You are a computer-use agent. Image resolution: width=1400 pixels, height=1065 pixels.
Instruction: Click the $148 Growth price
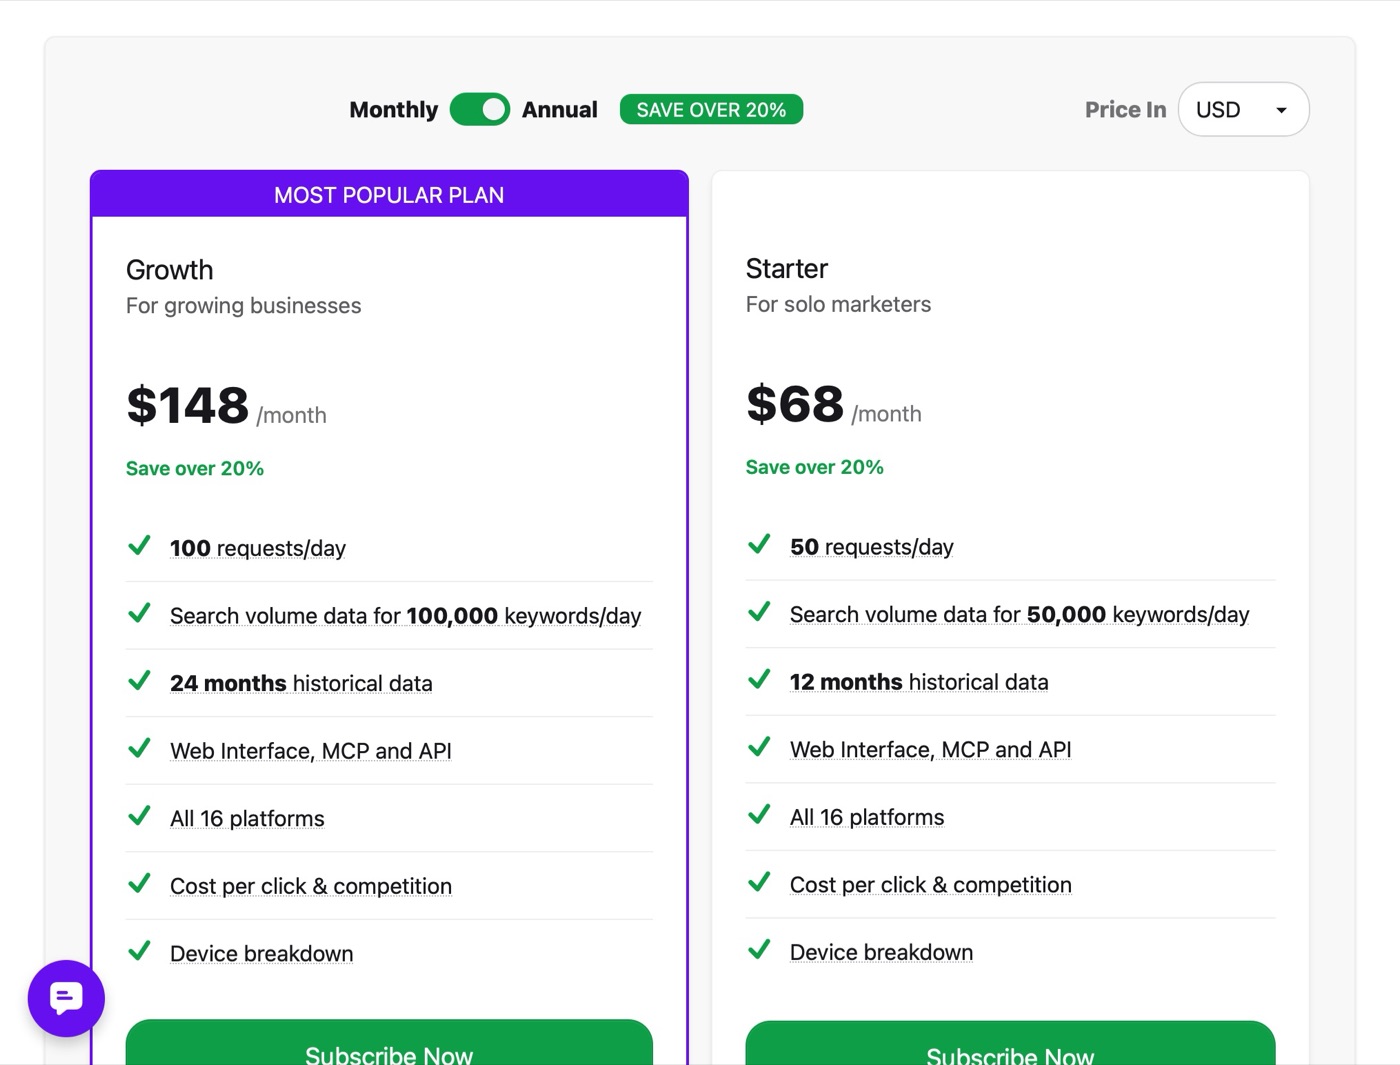(x=187, y=405)
